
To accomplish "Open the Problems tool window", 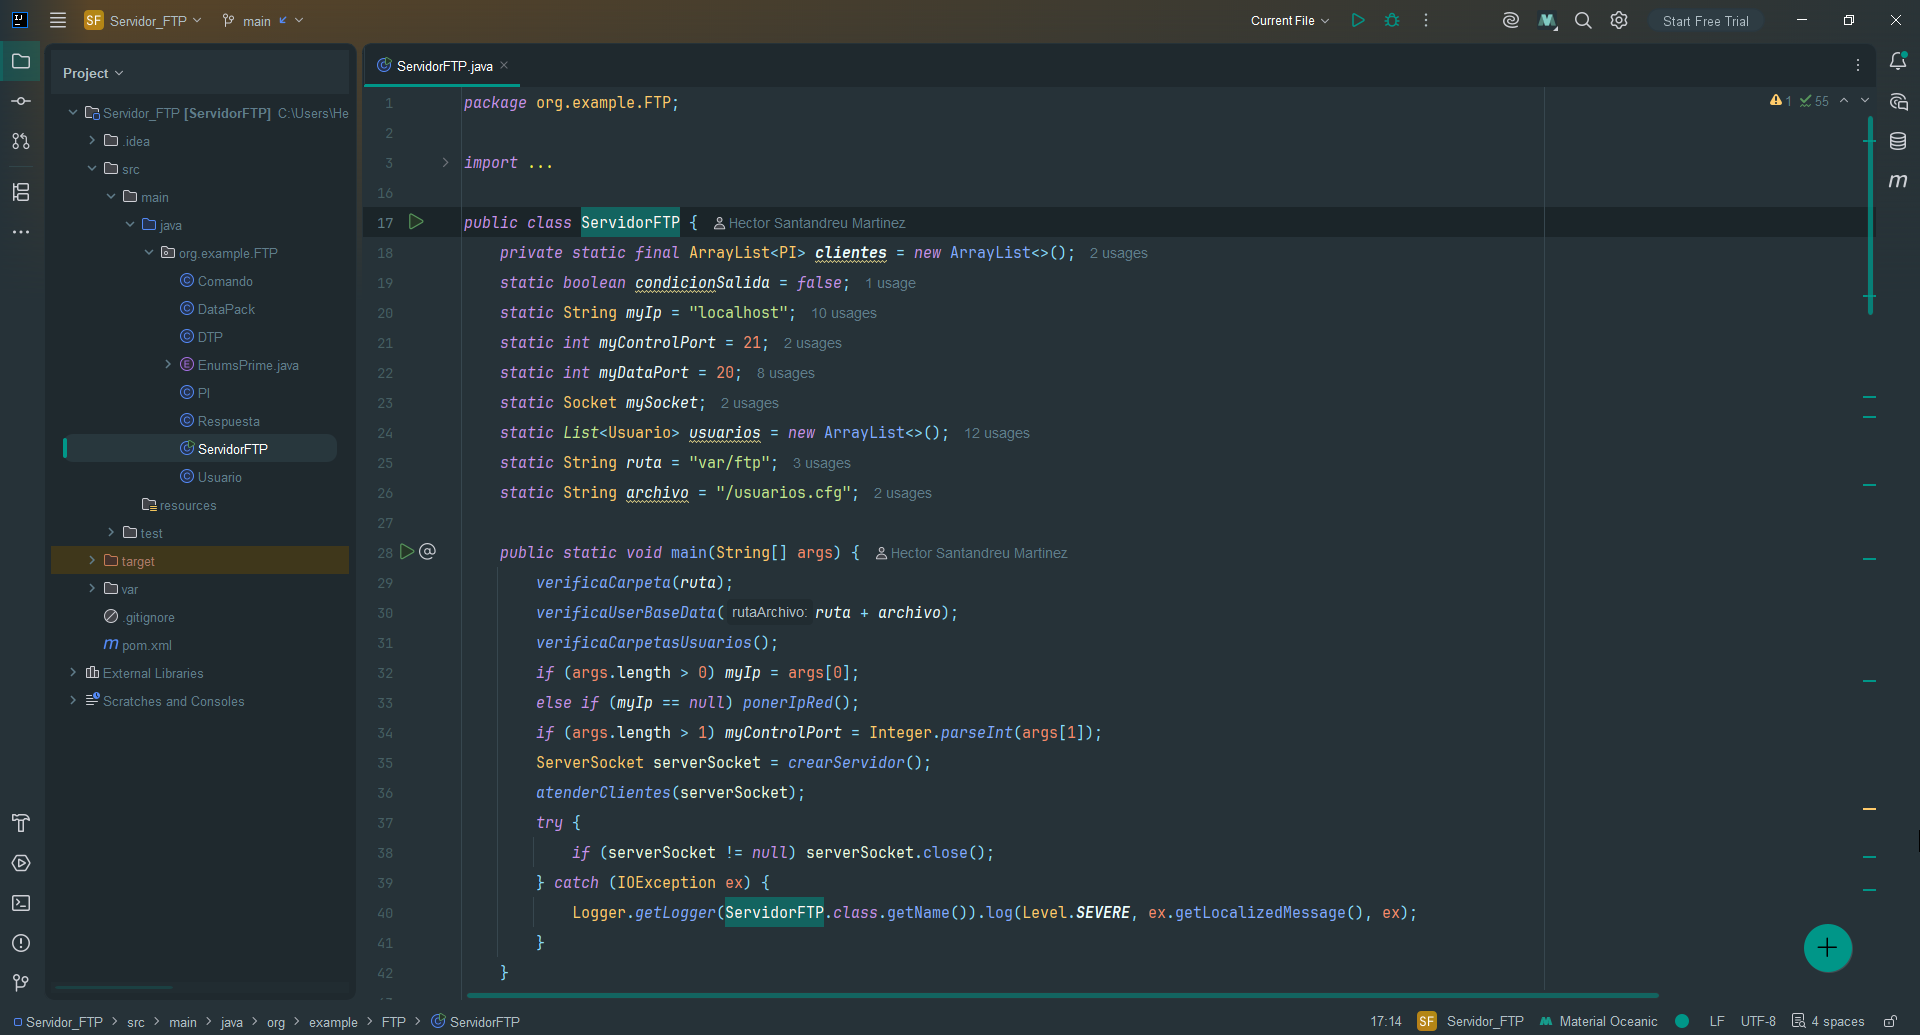I will click(21, 943).
